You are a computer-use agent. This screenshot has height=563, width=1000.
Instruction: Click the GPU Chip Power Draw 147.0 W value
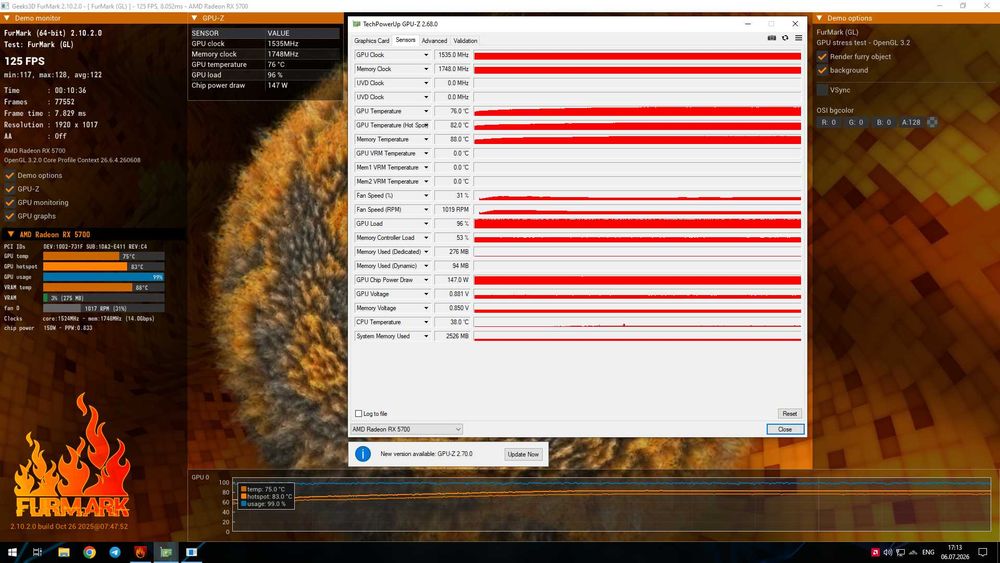(452, 280)
